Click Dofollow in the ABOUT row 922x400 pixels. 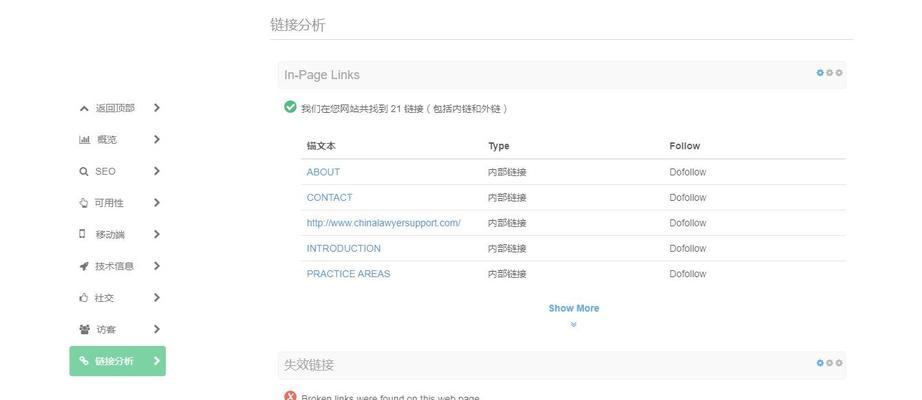click(x=687, y=172)
